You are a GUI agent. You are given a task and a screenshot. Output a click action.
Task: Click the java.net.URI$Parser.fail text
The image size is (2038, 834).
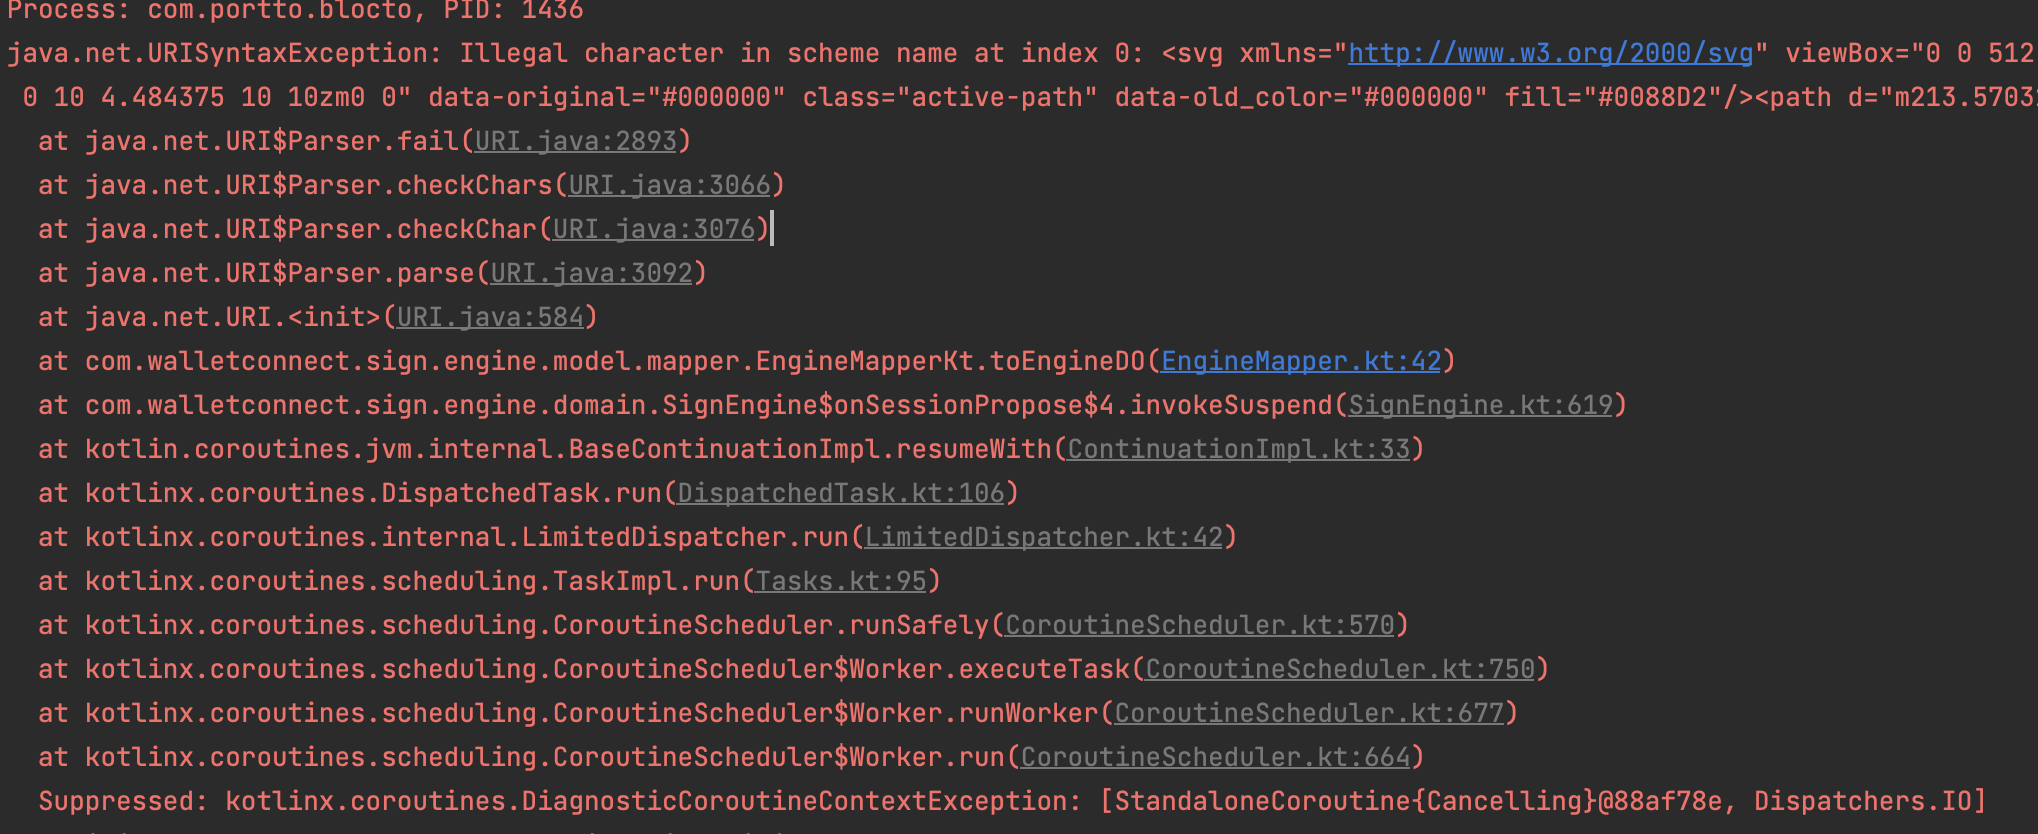coord(272,141)
